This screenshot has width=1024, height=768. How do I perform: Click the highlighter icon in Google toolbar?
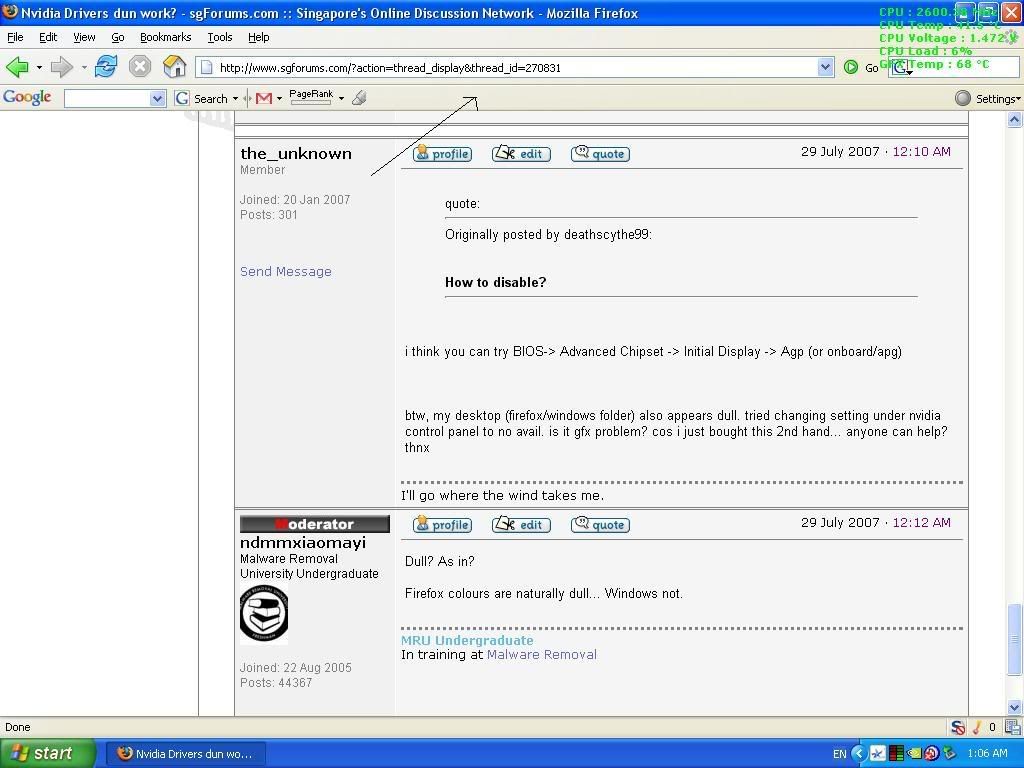coord(359,98)
